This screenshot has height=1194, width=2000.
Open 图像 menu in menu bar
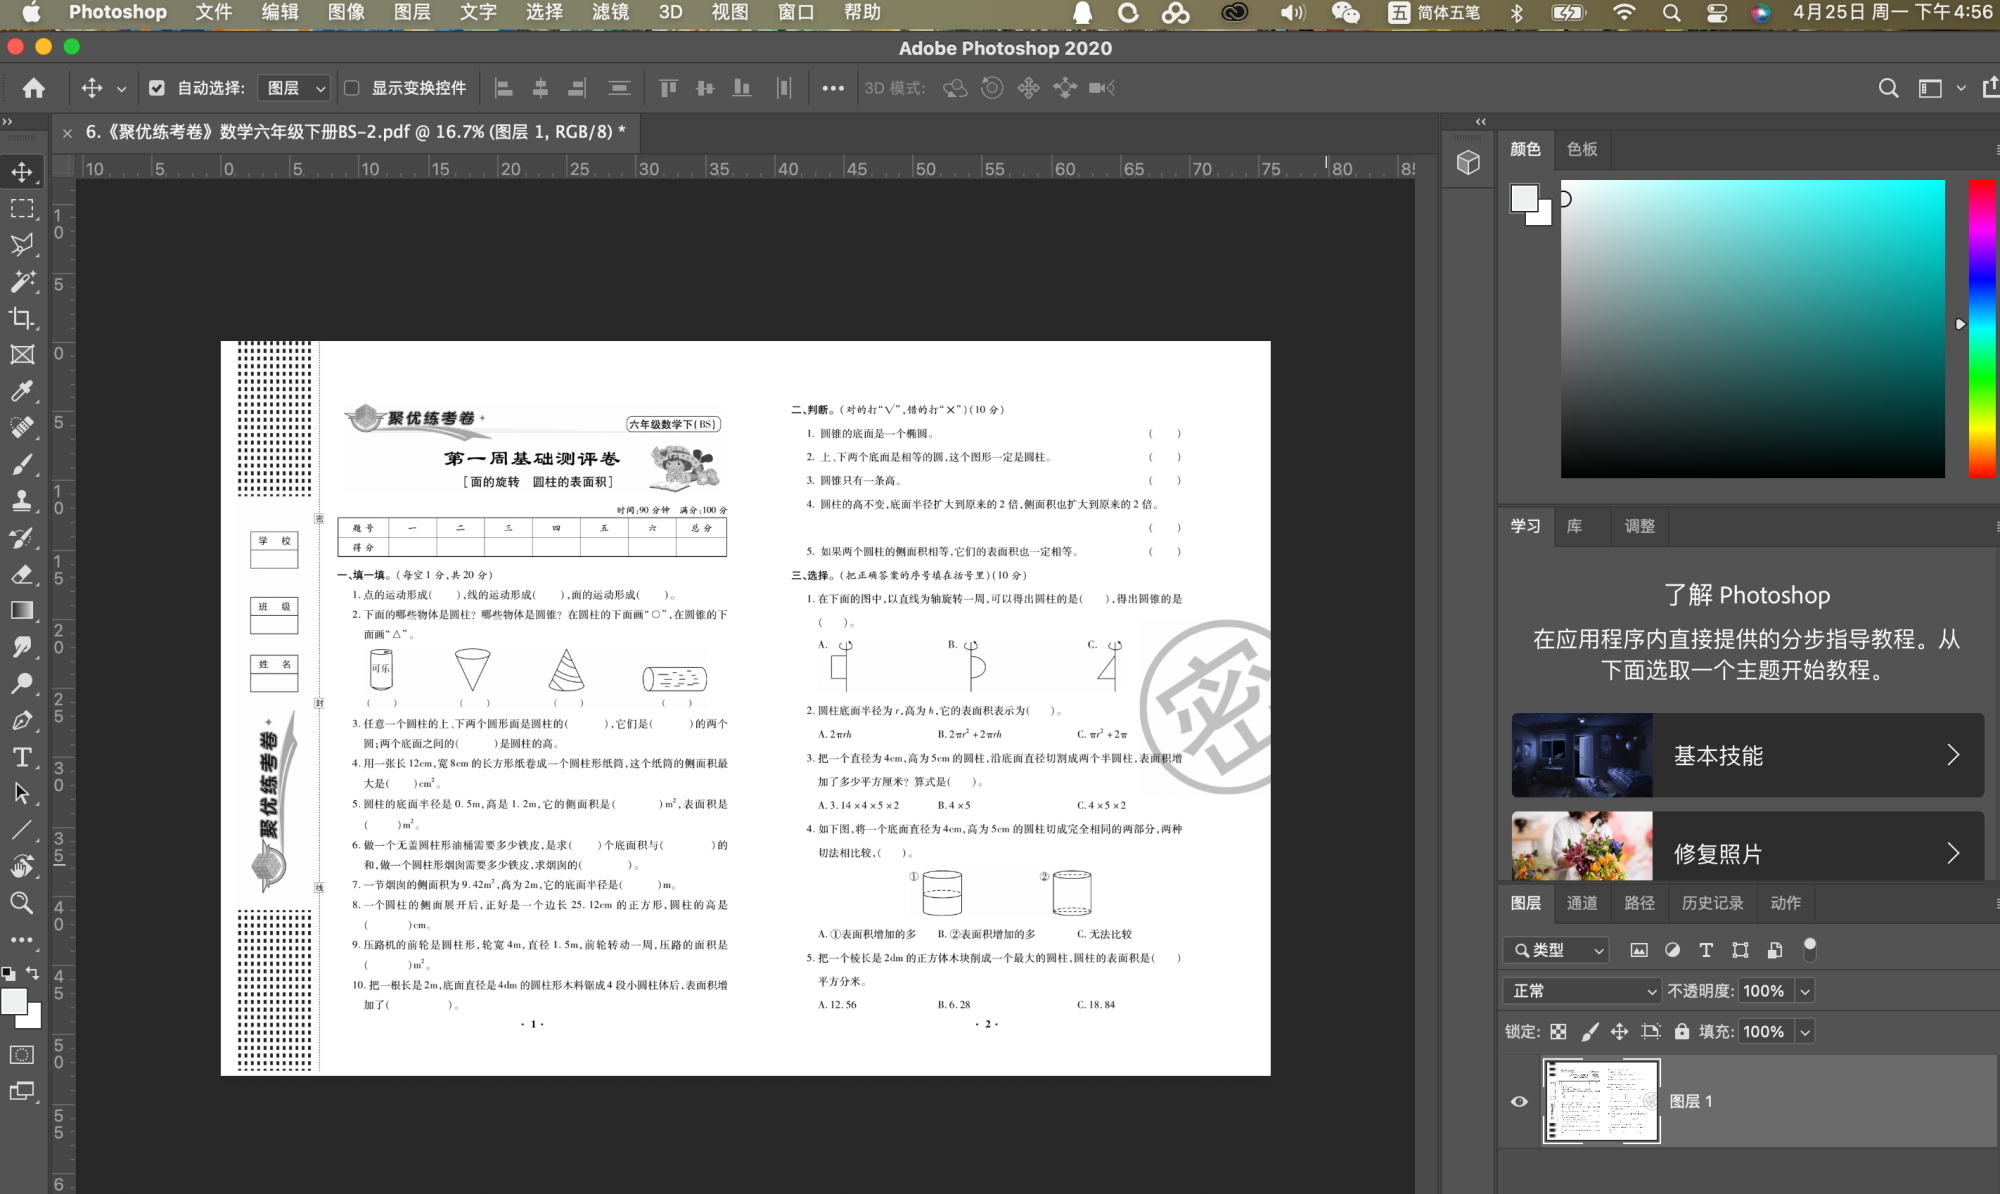tap(347, 13)
